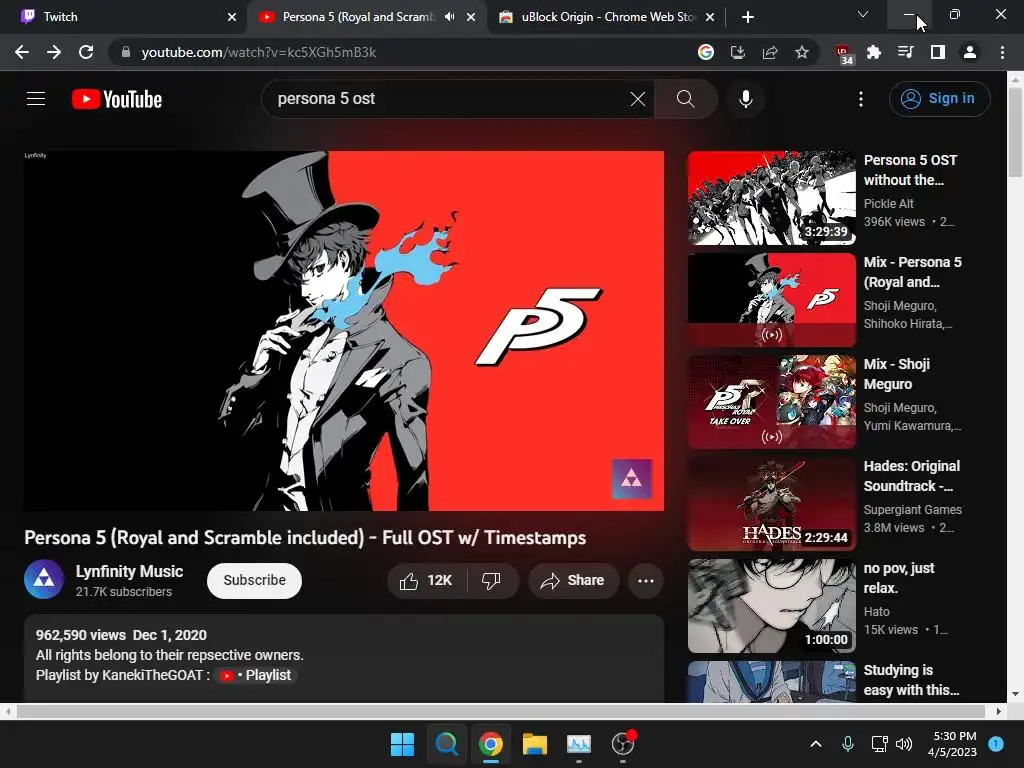The width and height of the screenshot is (1024, 768).
Task: Click channel watermark in video corner
Action: (x=632, y=479)
